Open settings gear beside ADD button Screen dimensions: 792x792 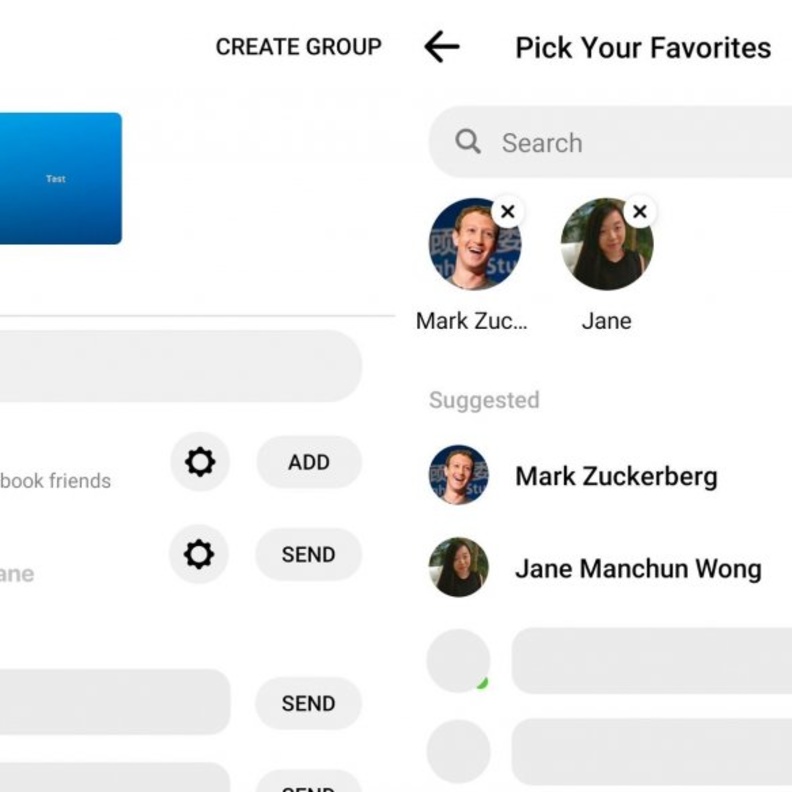[200, 462]
